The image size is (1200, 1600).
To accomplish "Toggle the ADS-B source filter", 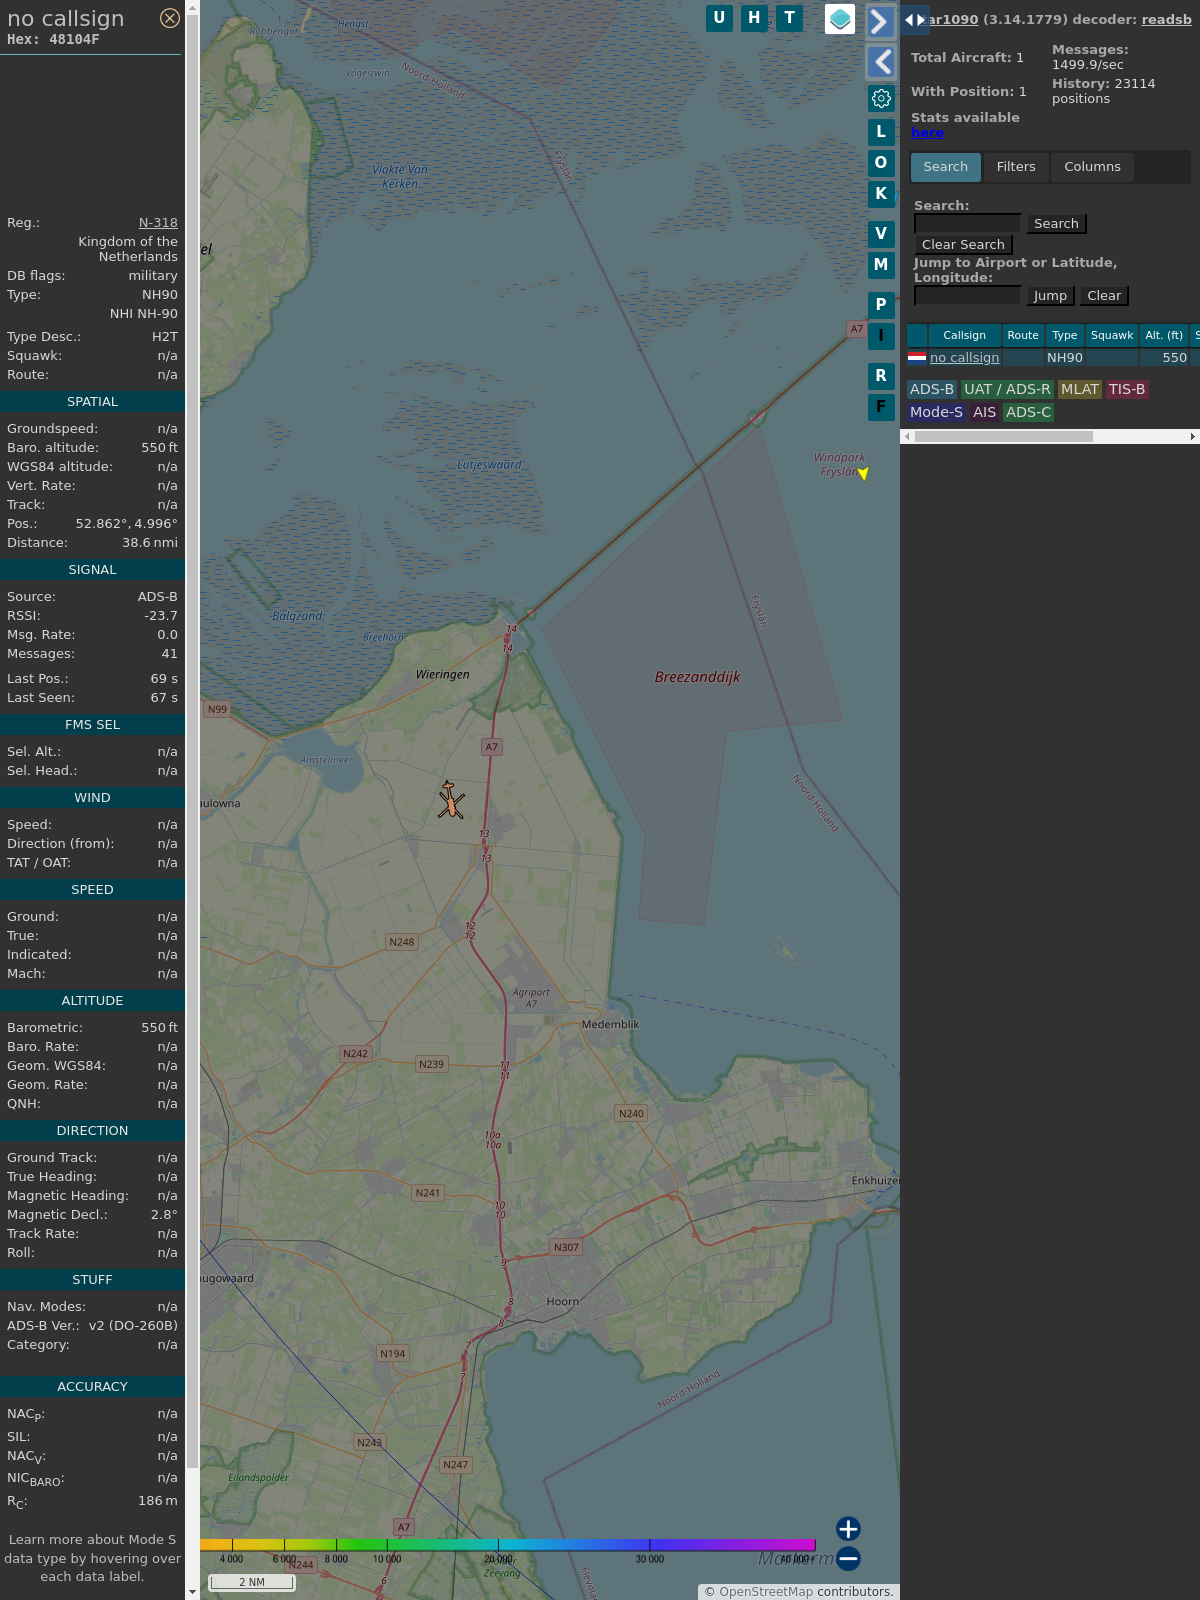I will [x=932, y=389].
